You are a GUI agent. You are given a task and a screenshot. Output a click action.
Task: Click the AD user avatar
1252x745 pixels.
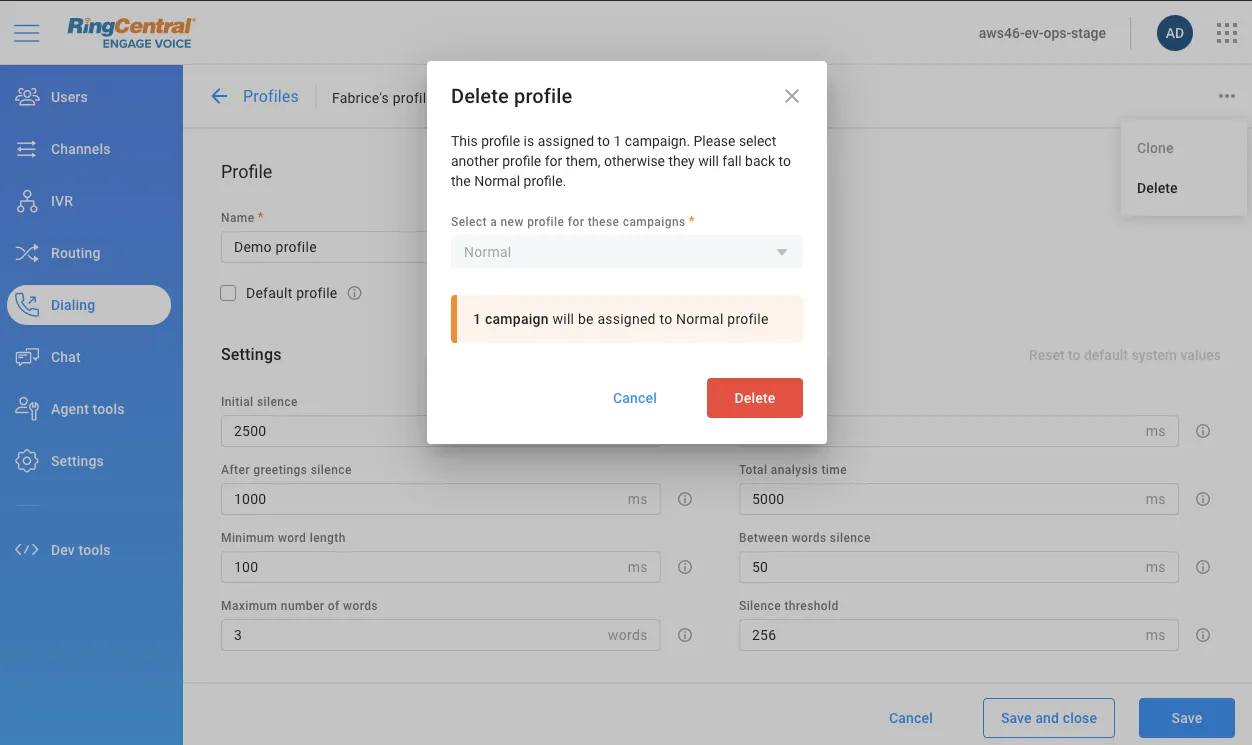pos(1174,33)
